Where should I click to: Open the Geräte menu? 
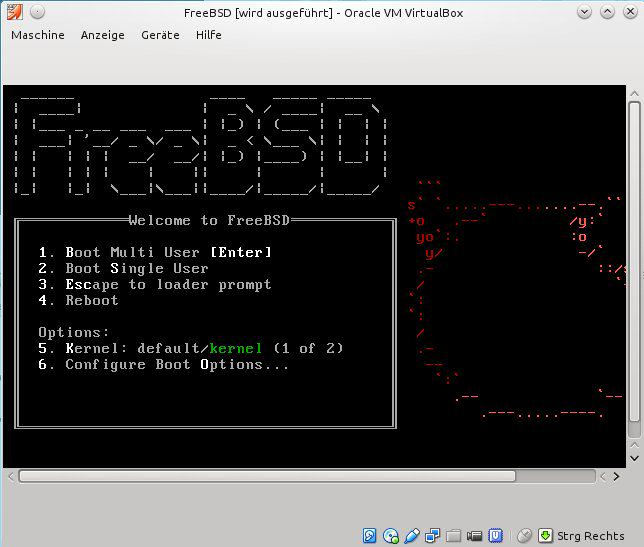[x=160, y=35]
